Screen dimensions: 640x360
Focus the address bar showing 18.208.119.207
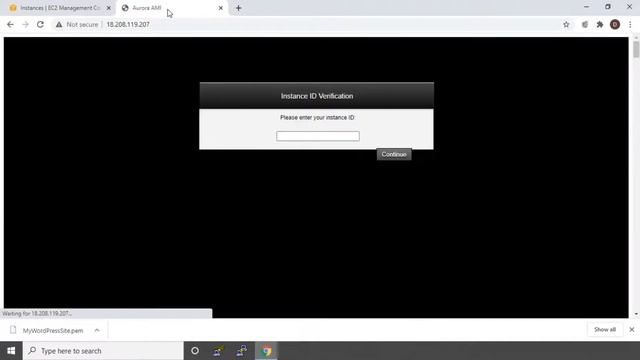[128, 24]
